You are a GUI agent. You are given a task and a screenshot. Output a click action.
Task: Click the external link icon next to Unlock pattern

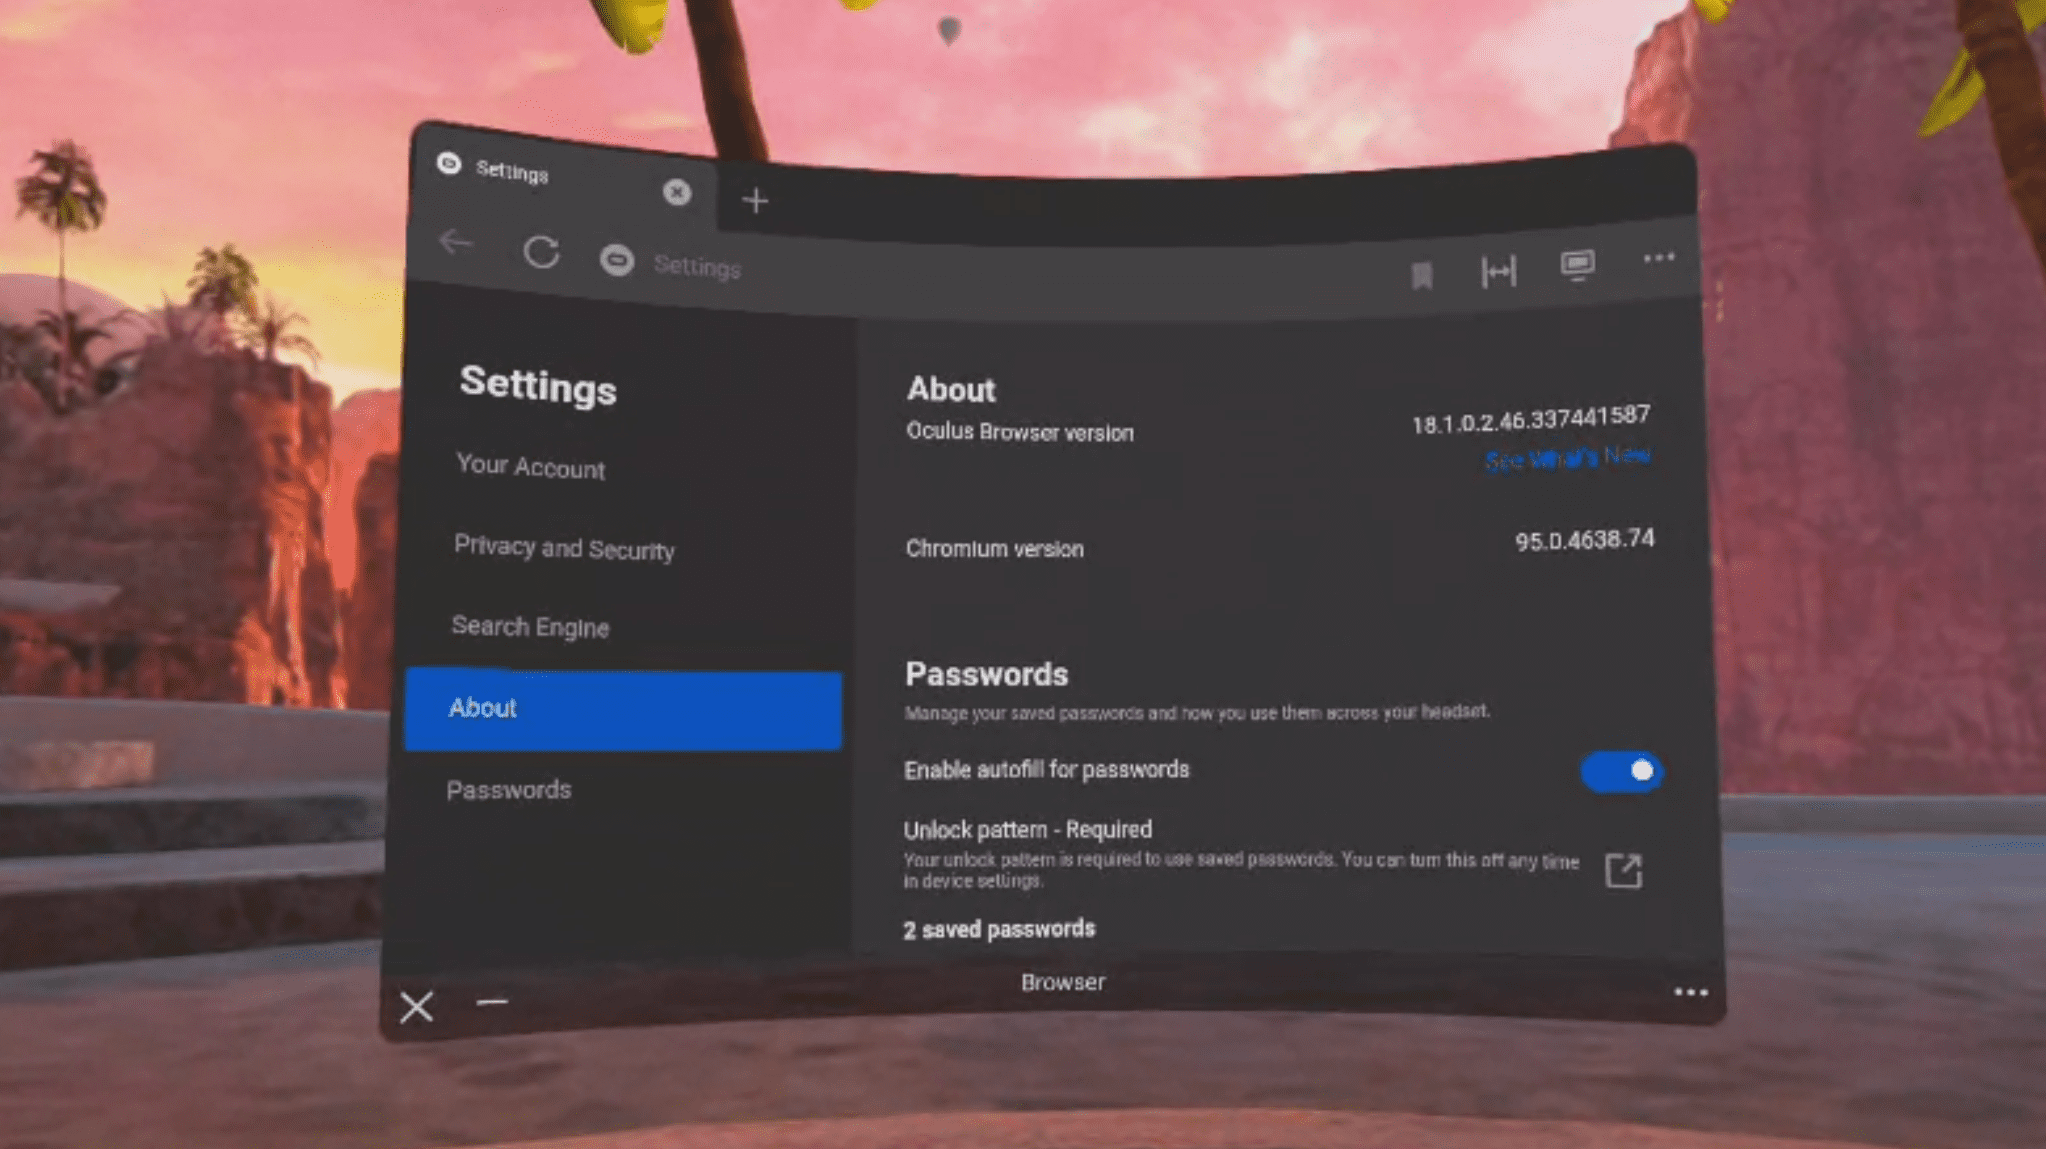[x=1623, y=868]
